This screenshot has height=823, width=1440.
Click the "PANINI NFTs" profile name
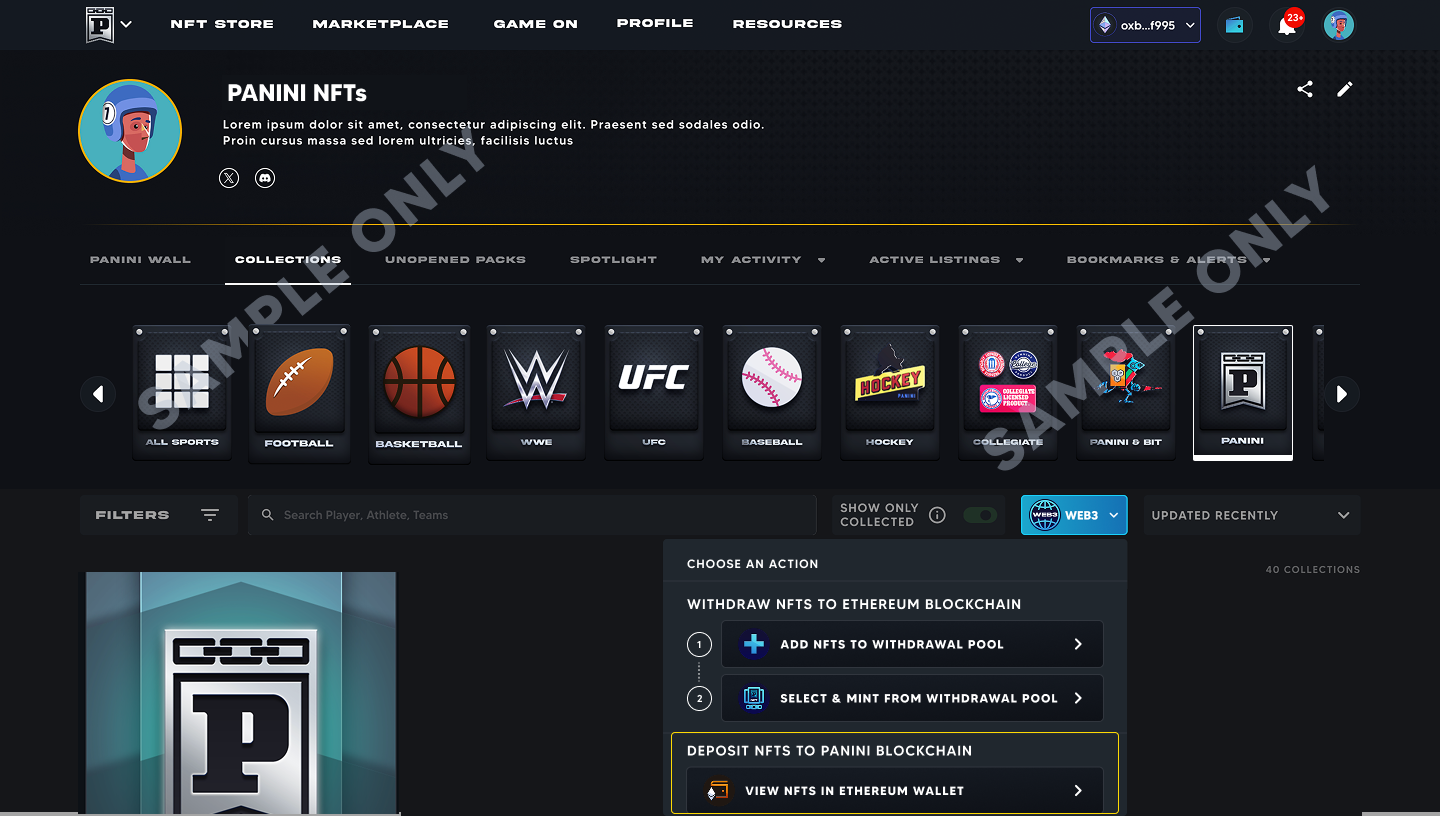tap(297, 93)
